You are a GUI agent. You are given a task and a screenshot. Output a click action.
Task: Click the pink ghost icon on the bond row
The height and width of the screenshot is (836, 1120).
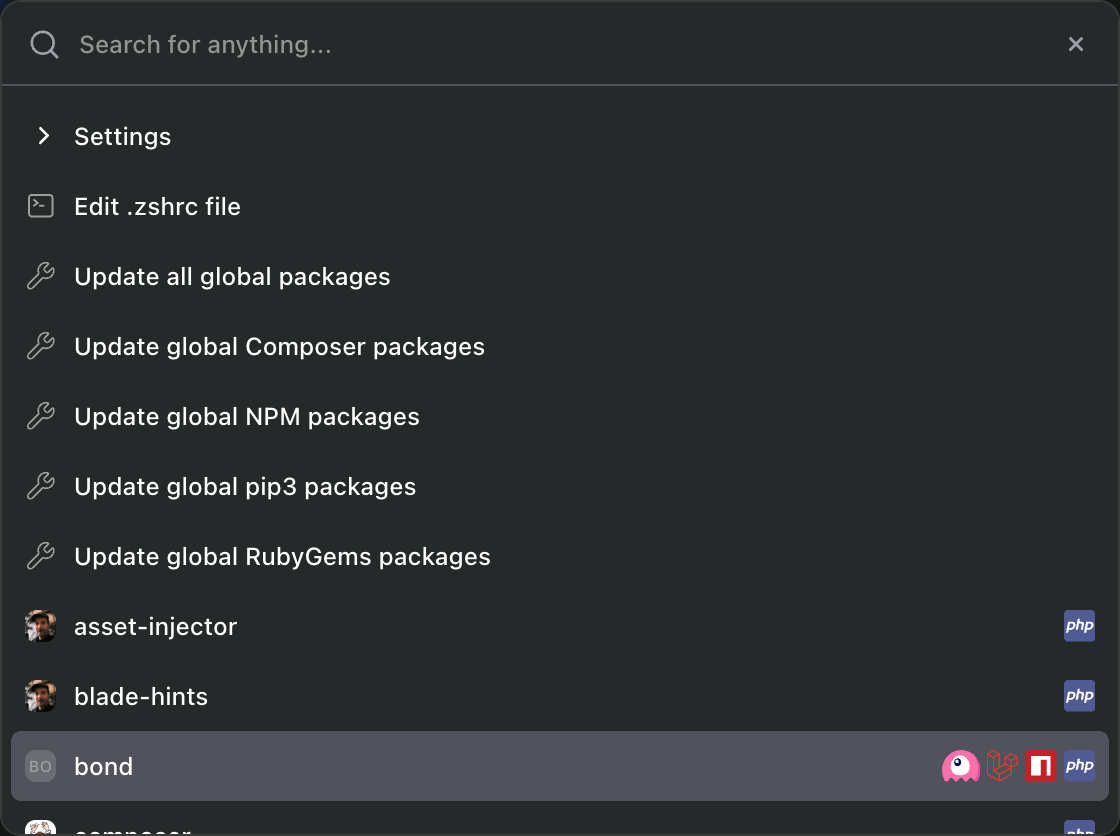tap(960, 766)
